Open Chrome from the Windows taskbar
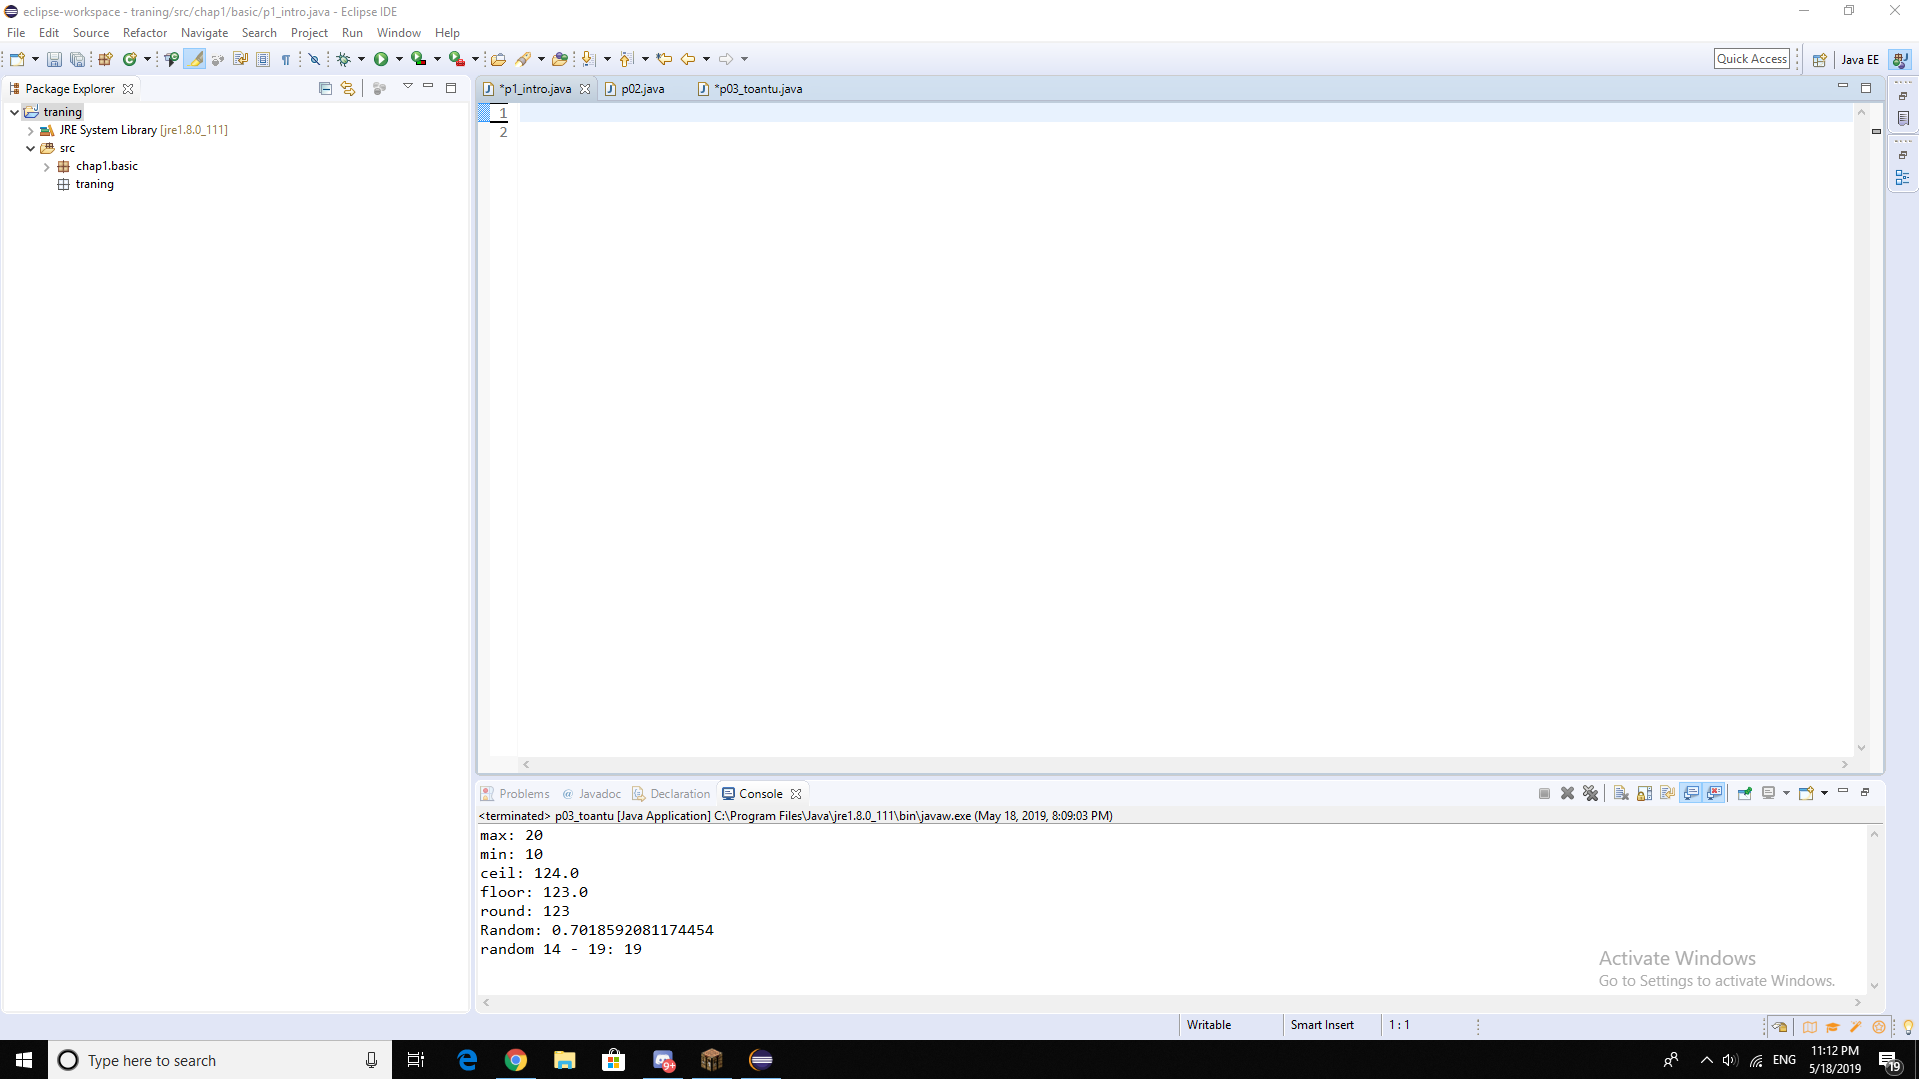The width and height of the screenshot is (1919, 1079). (515, 1060)
